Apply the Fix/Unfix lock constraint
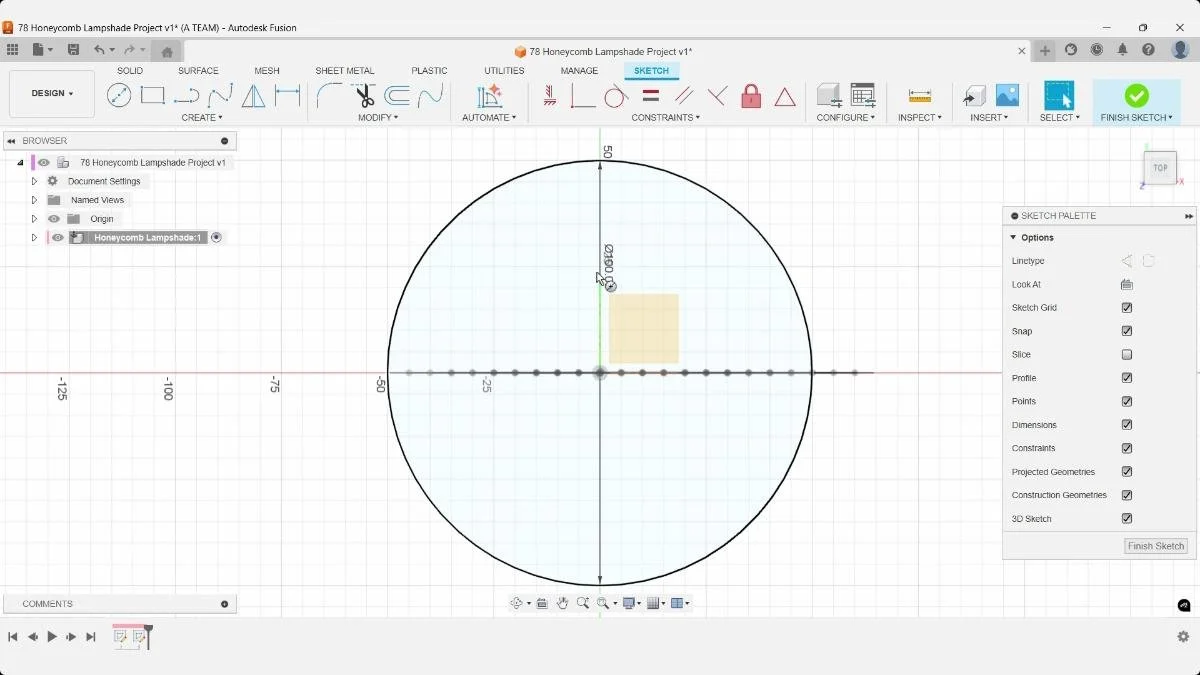Screen dimensions: 1200x675 pyautogui.click(x=751, y=96)
